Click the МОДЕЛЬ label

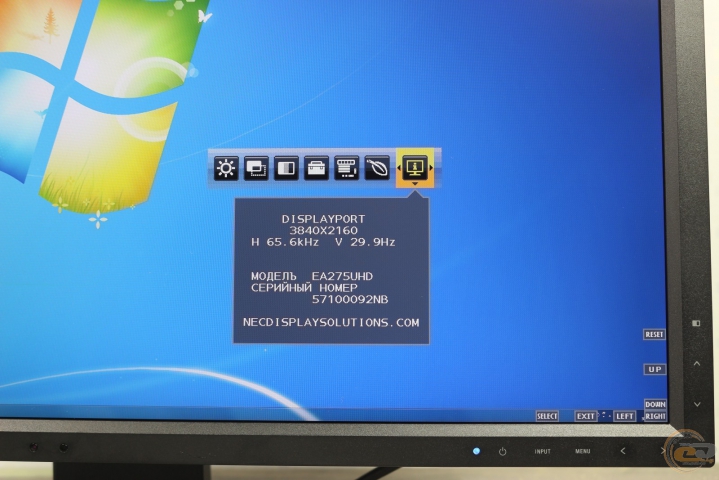(x=274, y=276)
